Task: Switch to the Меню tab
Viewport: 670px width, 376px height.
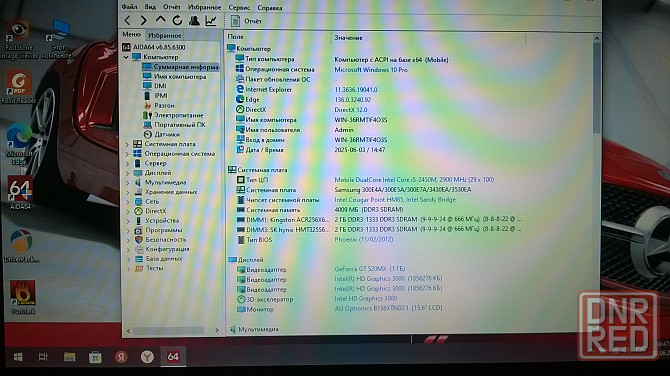Action: pos(132,35)
